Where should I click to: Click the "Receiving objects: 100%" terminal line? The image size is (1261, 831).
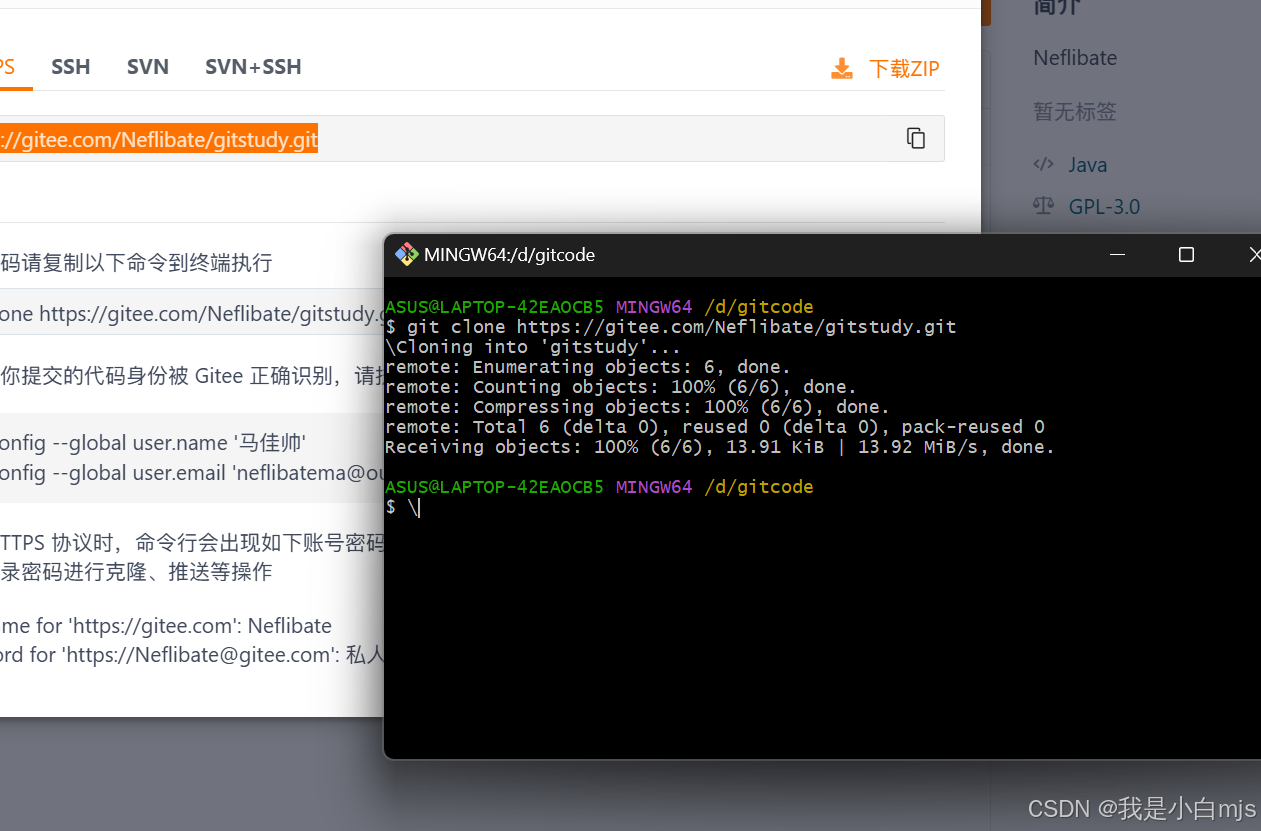(720, 447)
